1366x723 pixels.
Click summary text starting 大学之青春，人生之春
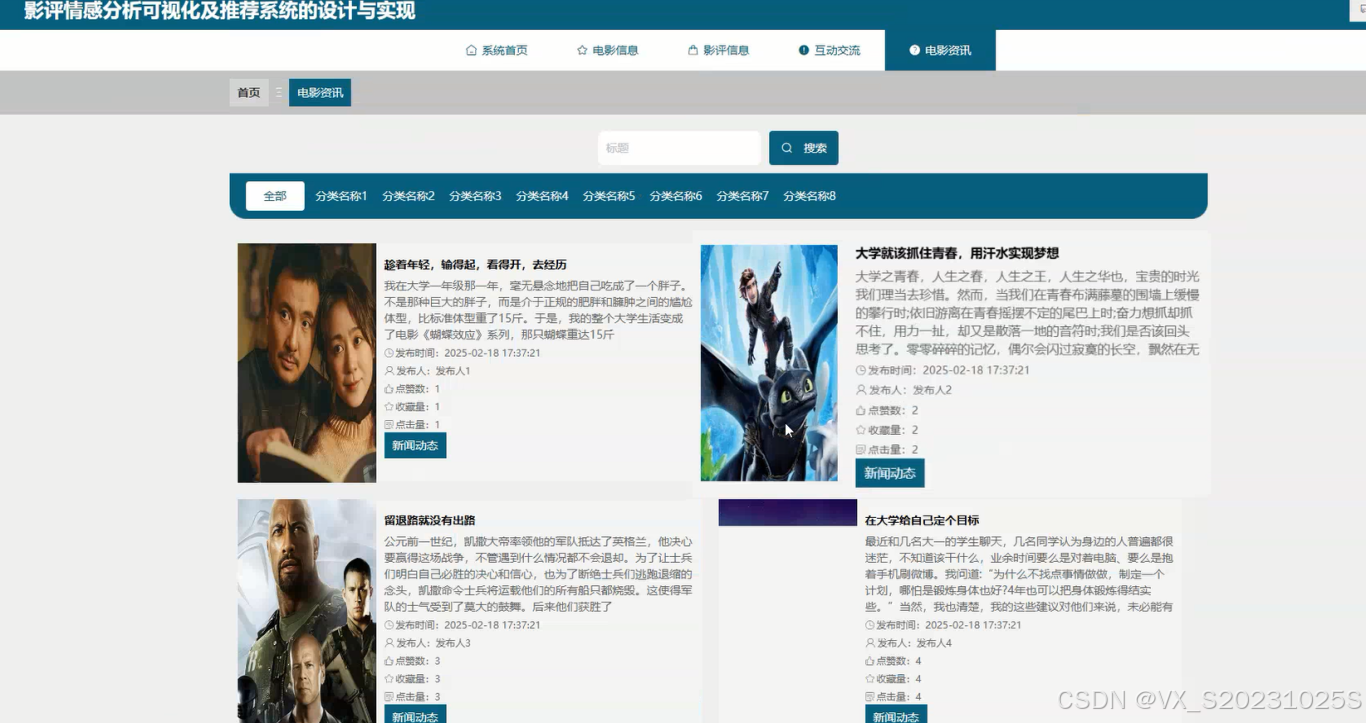pyautogui.click(x=1028, y=313)
